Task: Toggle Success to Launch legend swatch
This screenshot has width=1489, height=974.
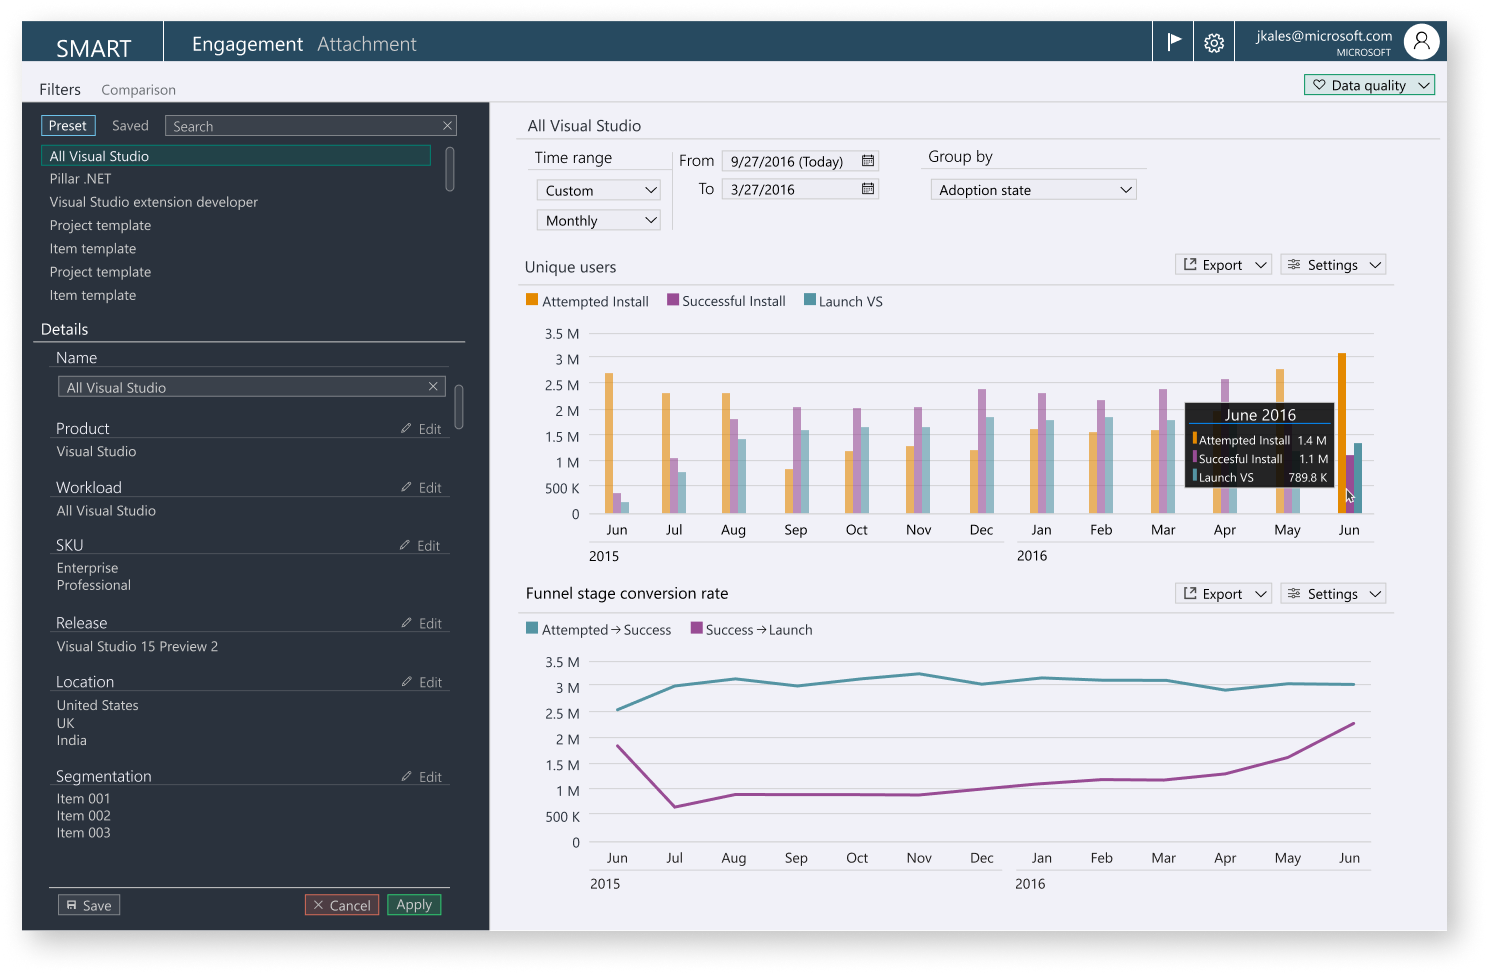Action: [x=696, y=628]
